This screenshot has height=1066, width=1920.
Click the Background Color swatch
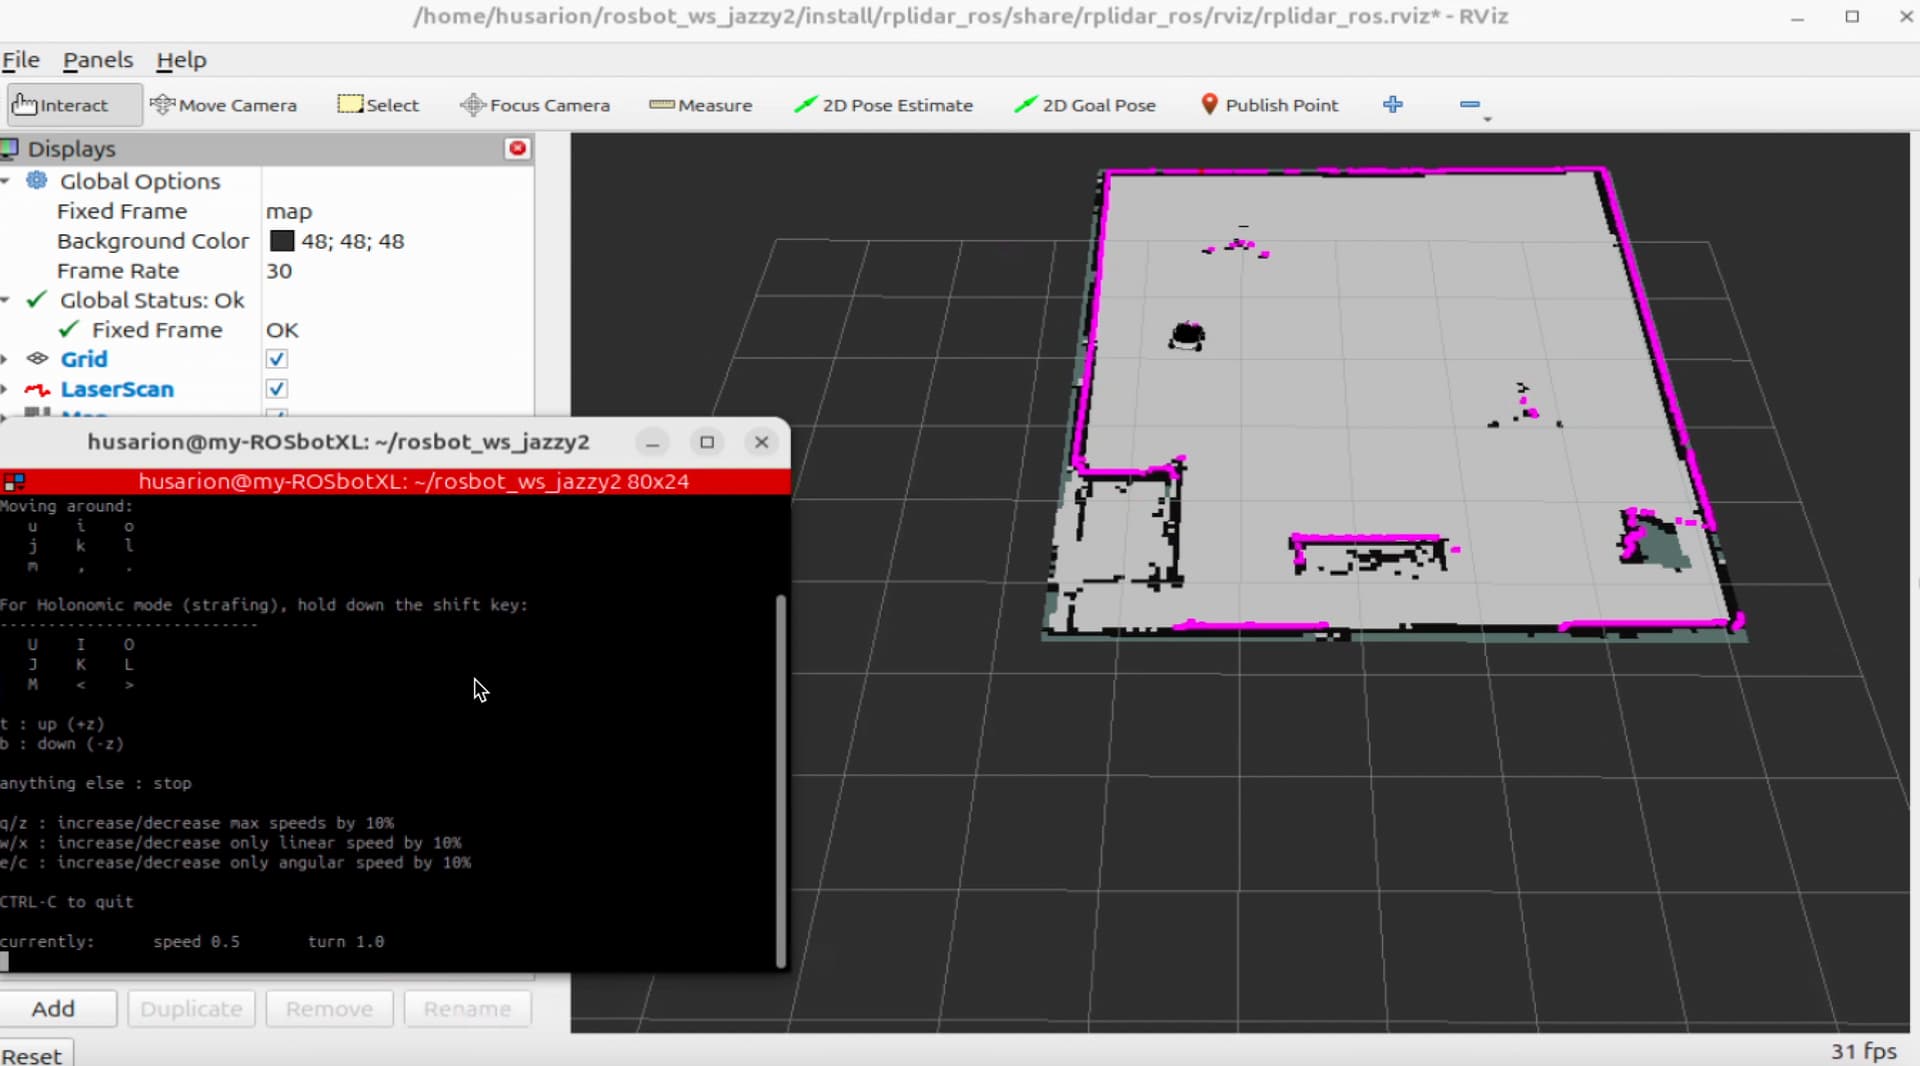coord(283,241)
